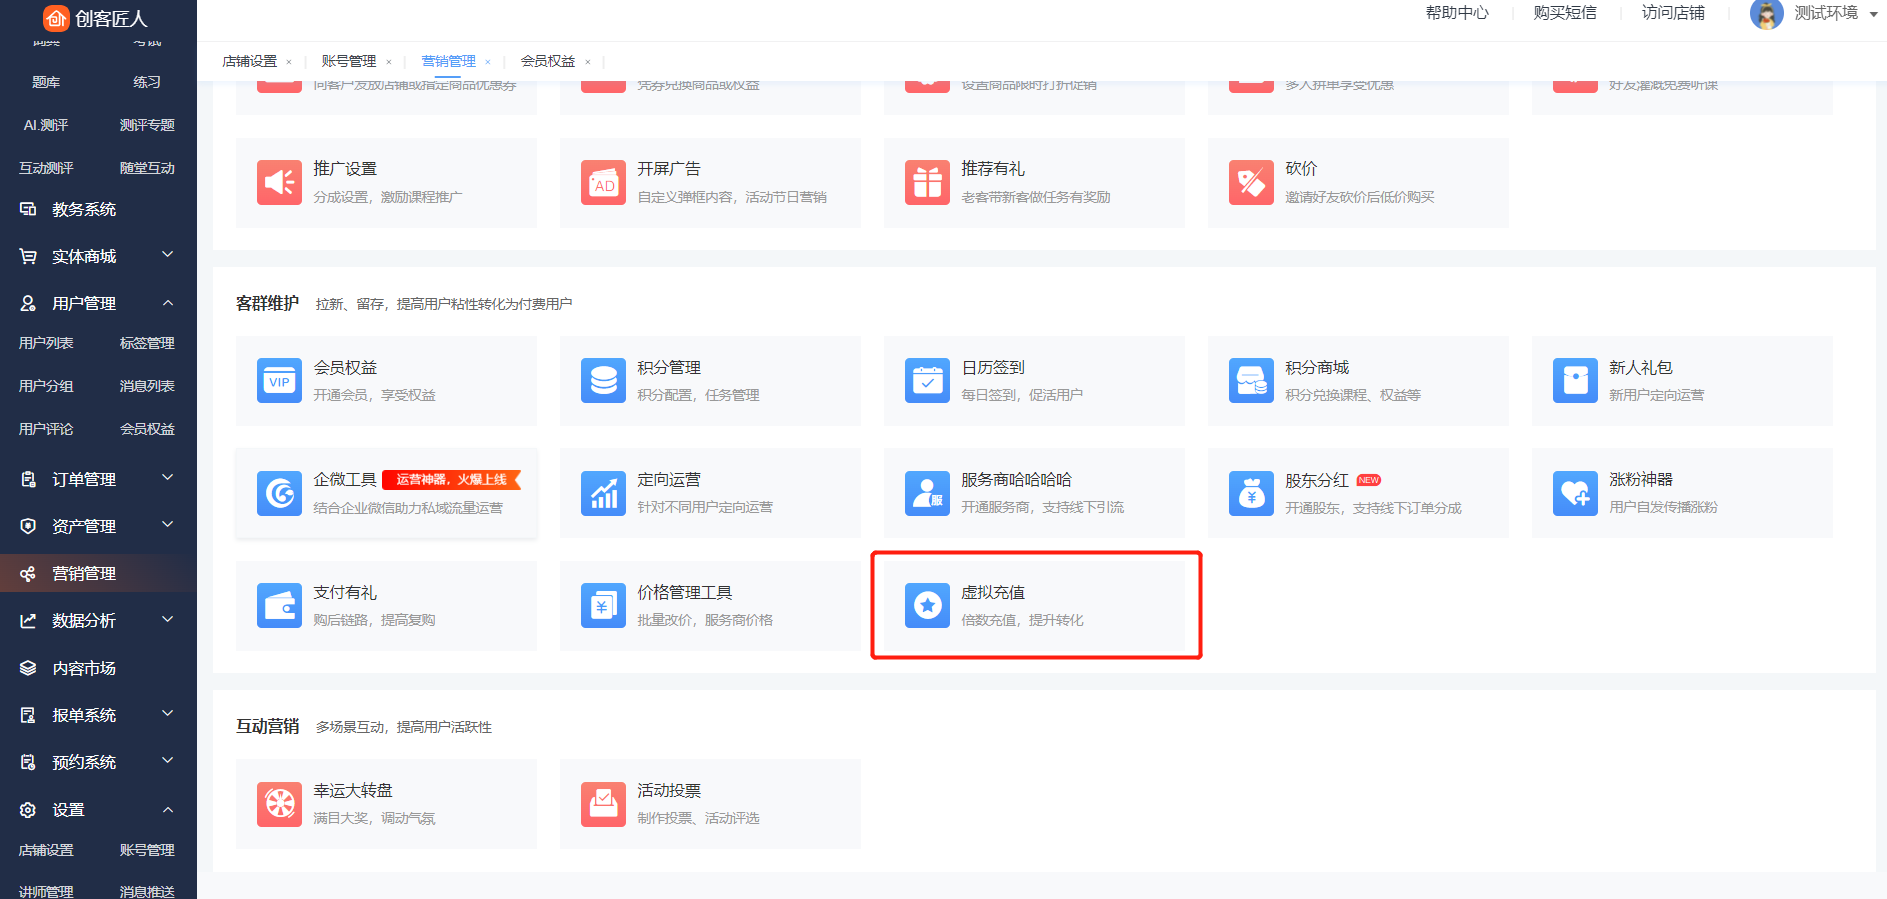Open the 积分管理 database icon
Viewport: 1887px width, 899px height.
[x=603, y=381]
